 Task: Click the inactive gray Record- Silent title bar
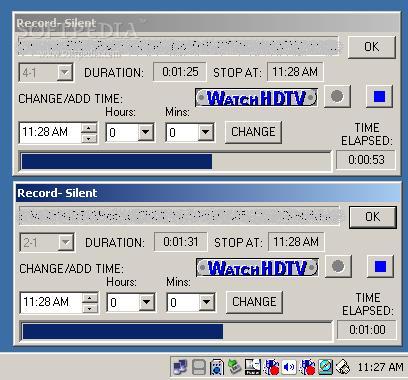coord(207,23)
